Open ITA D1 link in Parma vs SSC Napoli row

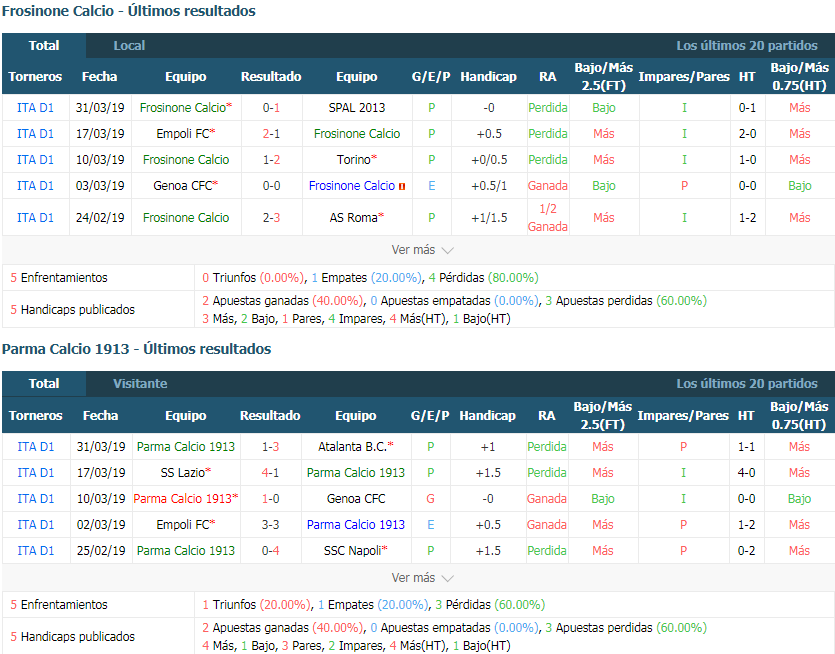click(x=36, y=551)
